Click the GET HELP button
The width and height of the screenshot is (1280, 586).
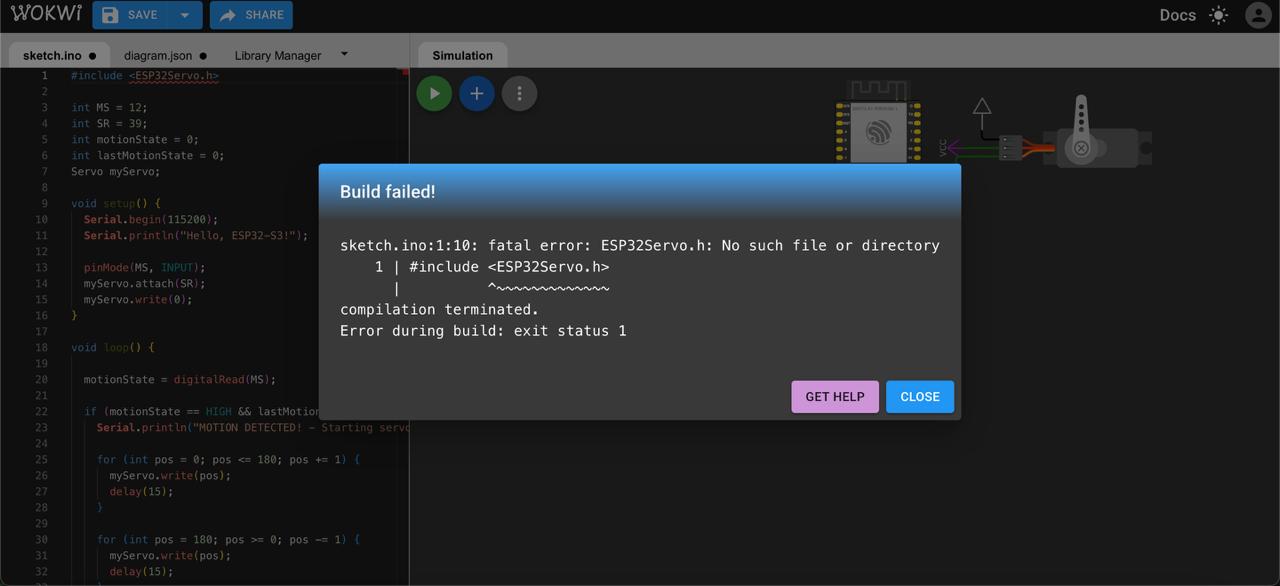point(835,397)
